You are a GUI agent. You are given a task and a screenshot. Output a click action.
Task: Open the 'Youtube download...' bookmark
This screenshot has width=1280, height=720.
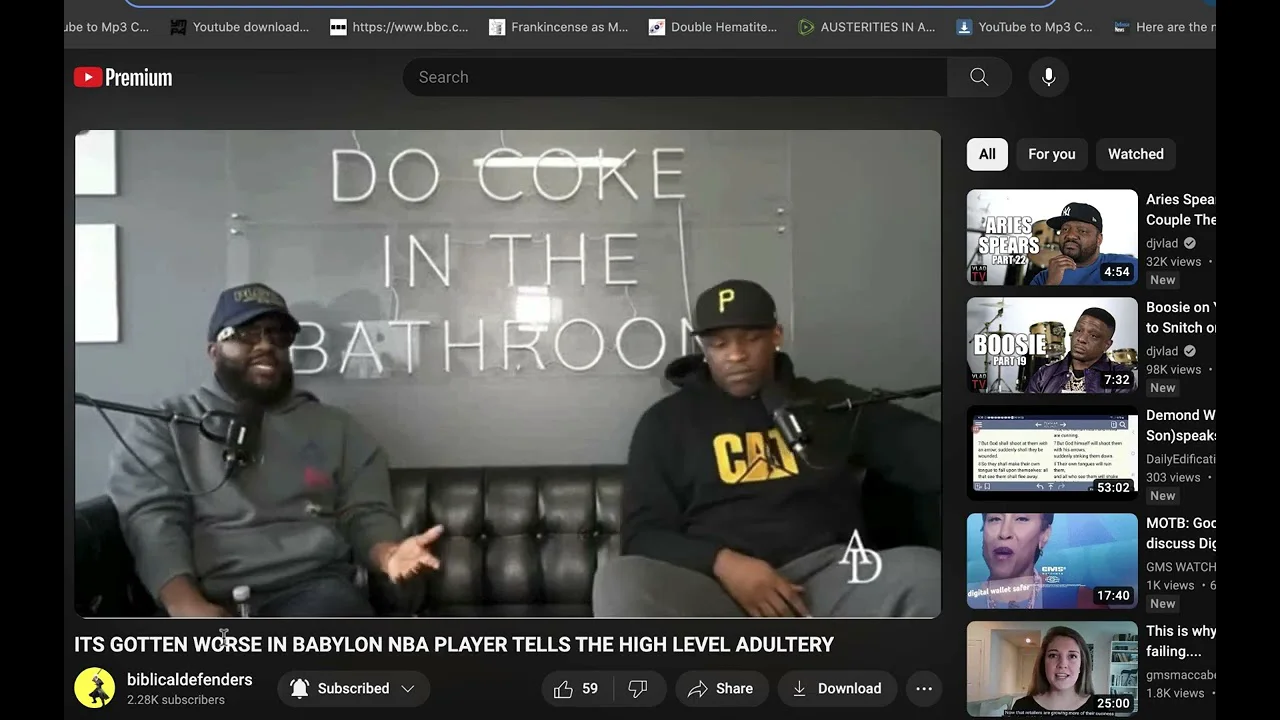click(x=239, y=27)
